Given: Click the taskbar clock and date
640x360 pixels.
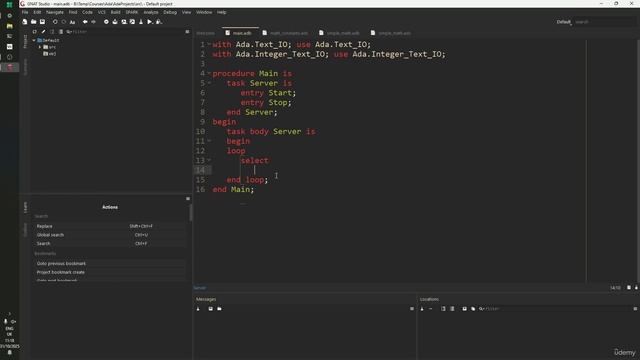Looking at the screenshot, I should (x=9, y=343).
